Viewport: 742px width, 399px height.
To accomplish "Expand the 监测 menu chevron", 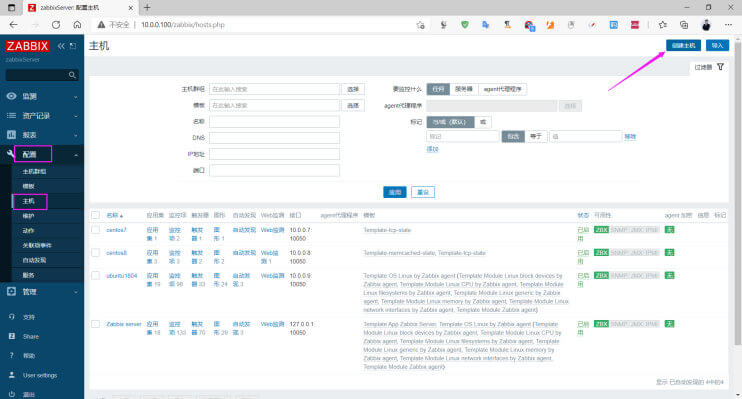I will (x=76, y=97).
